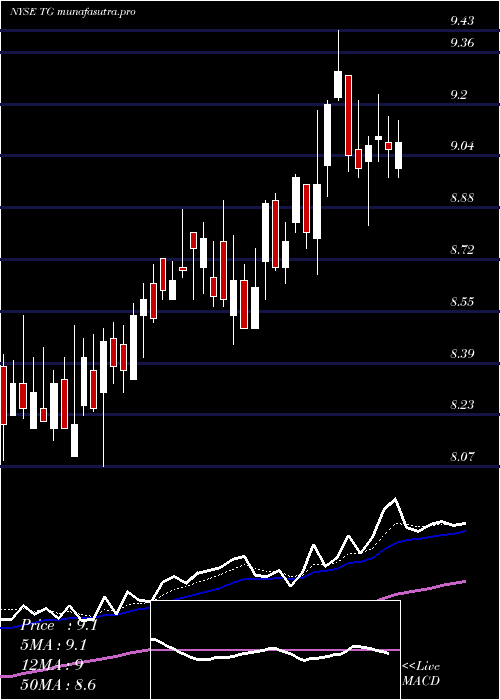This screenshot has width=500, height=700.
Task: Click the tallest candle peaking at 9.43
Action: (338, 65)
